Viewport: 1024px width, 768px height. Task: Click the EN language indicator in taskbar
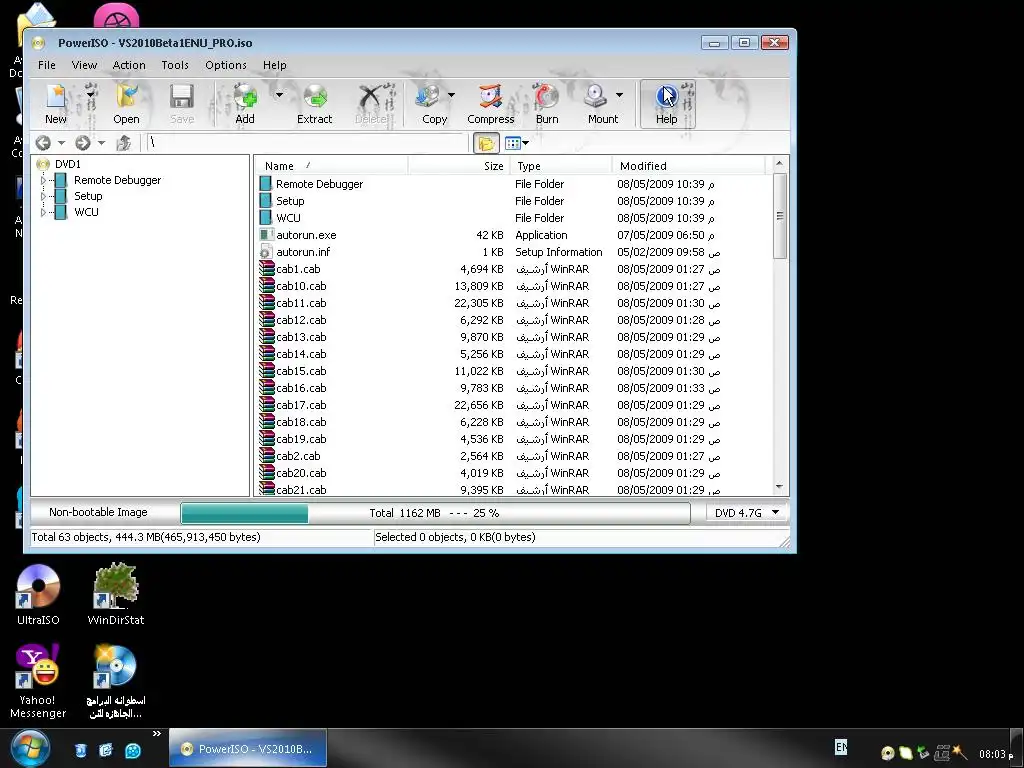tap(841, 746)
